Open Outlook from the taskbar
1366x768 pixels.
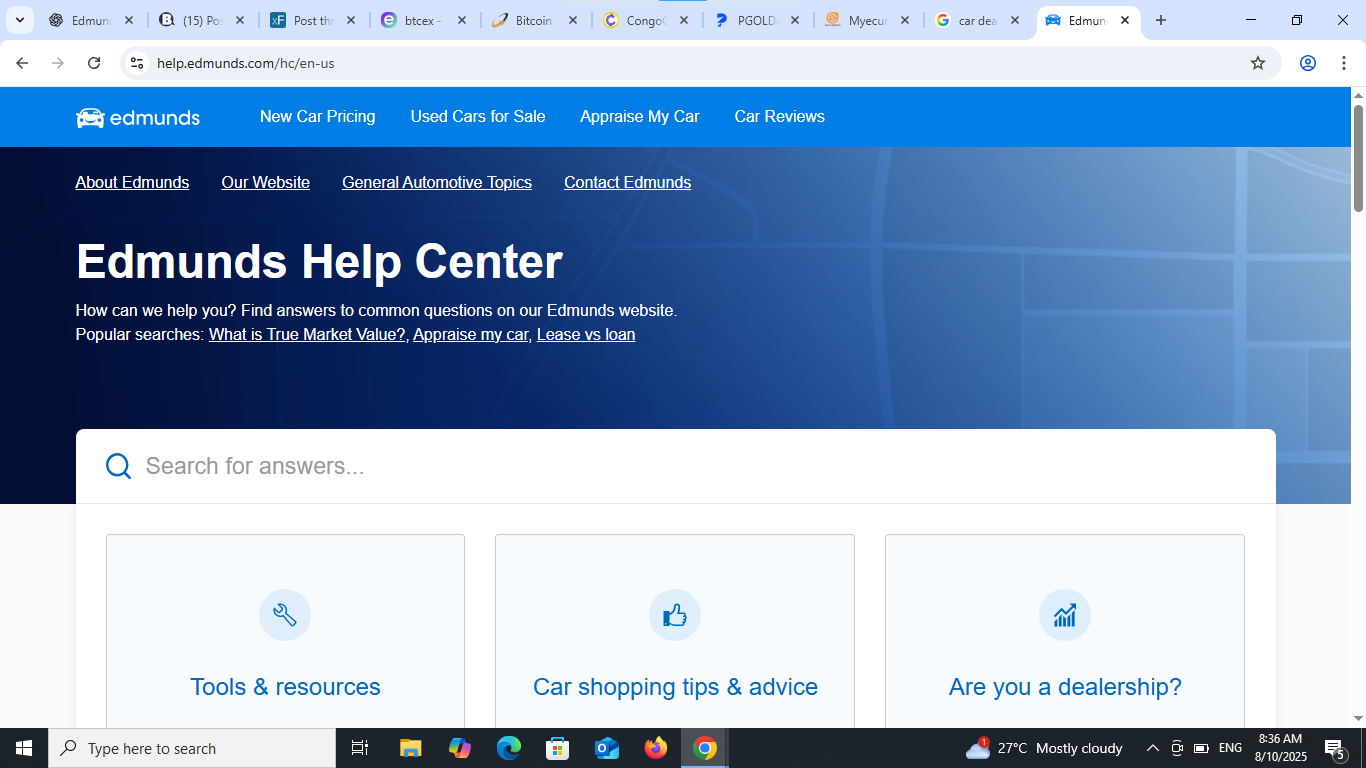click(607, 748)
